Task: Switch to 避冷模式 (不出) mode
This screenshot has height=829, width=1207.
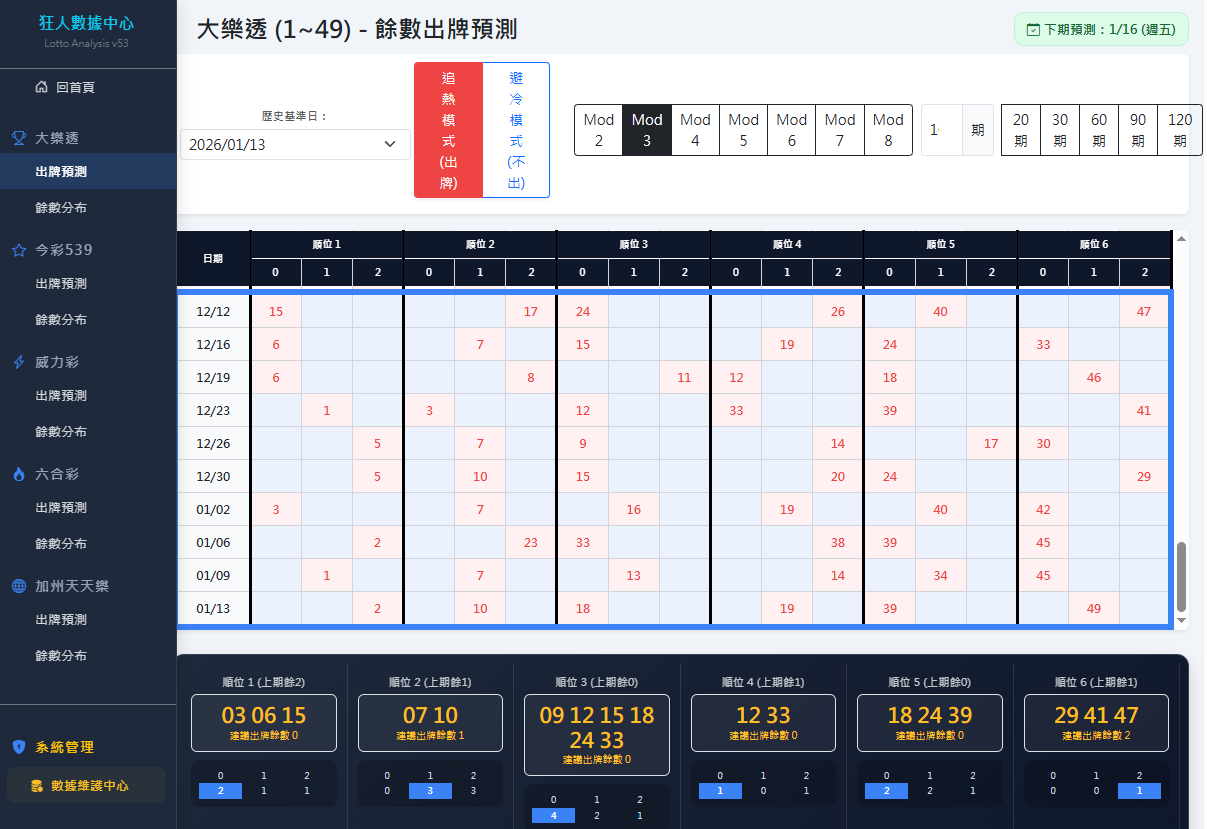Action: pos(515,130)
